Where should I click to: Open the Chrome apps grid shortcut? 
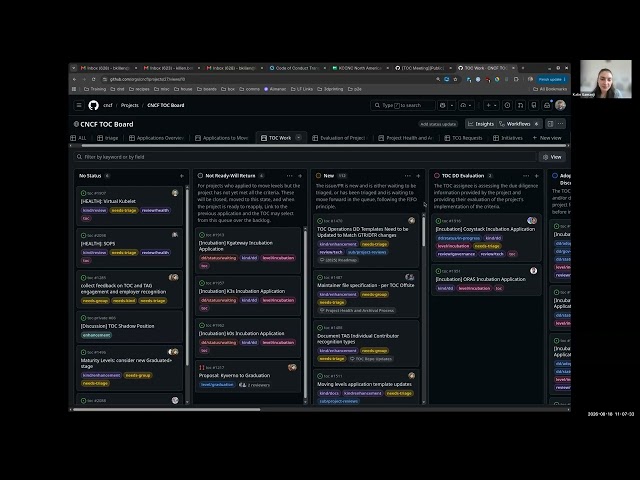pos(74,89)
